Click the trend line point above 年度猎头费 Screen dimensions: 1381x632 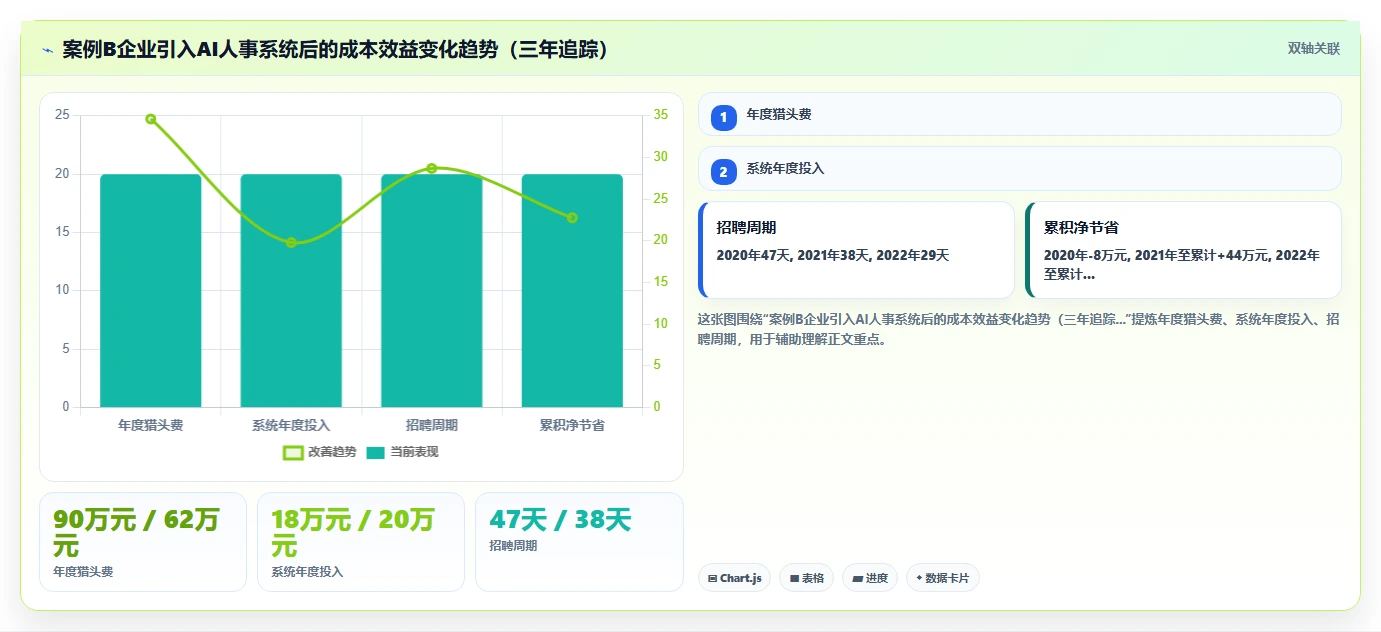(x=151, y=119)
